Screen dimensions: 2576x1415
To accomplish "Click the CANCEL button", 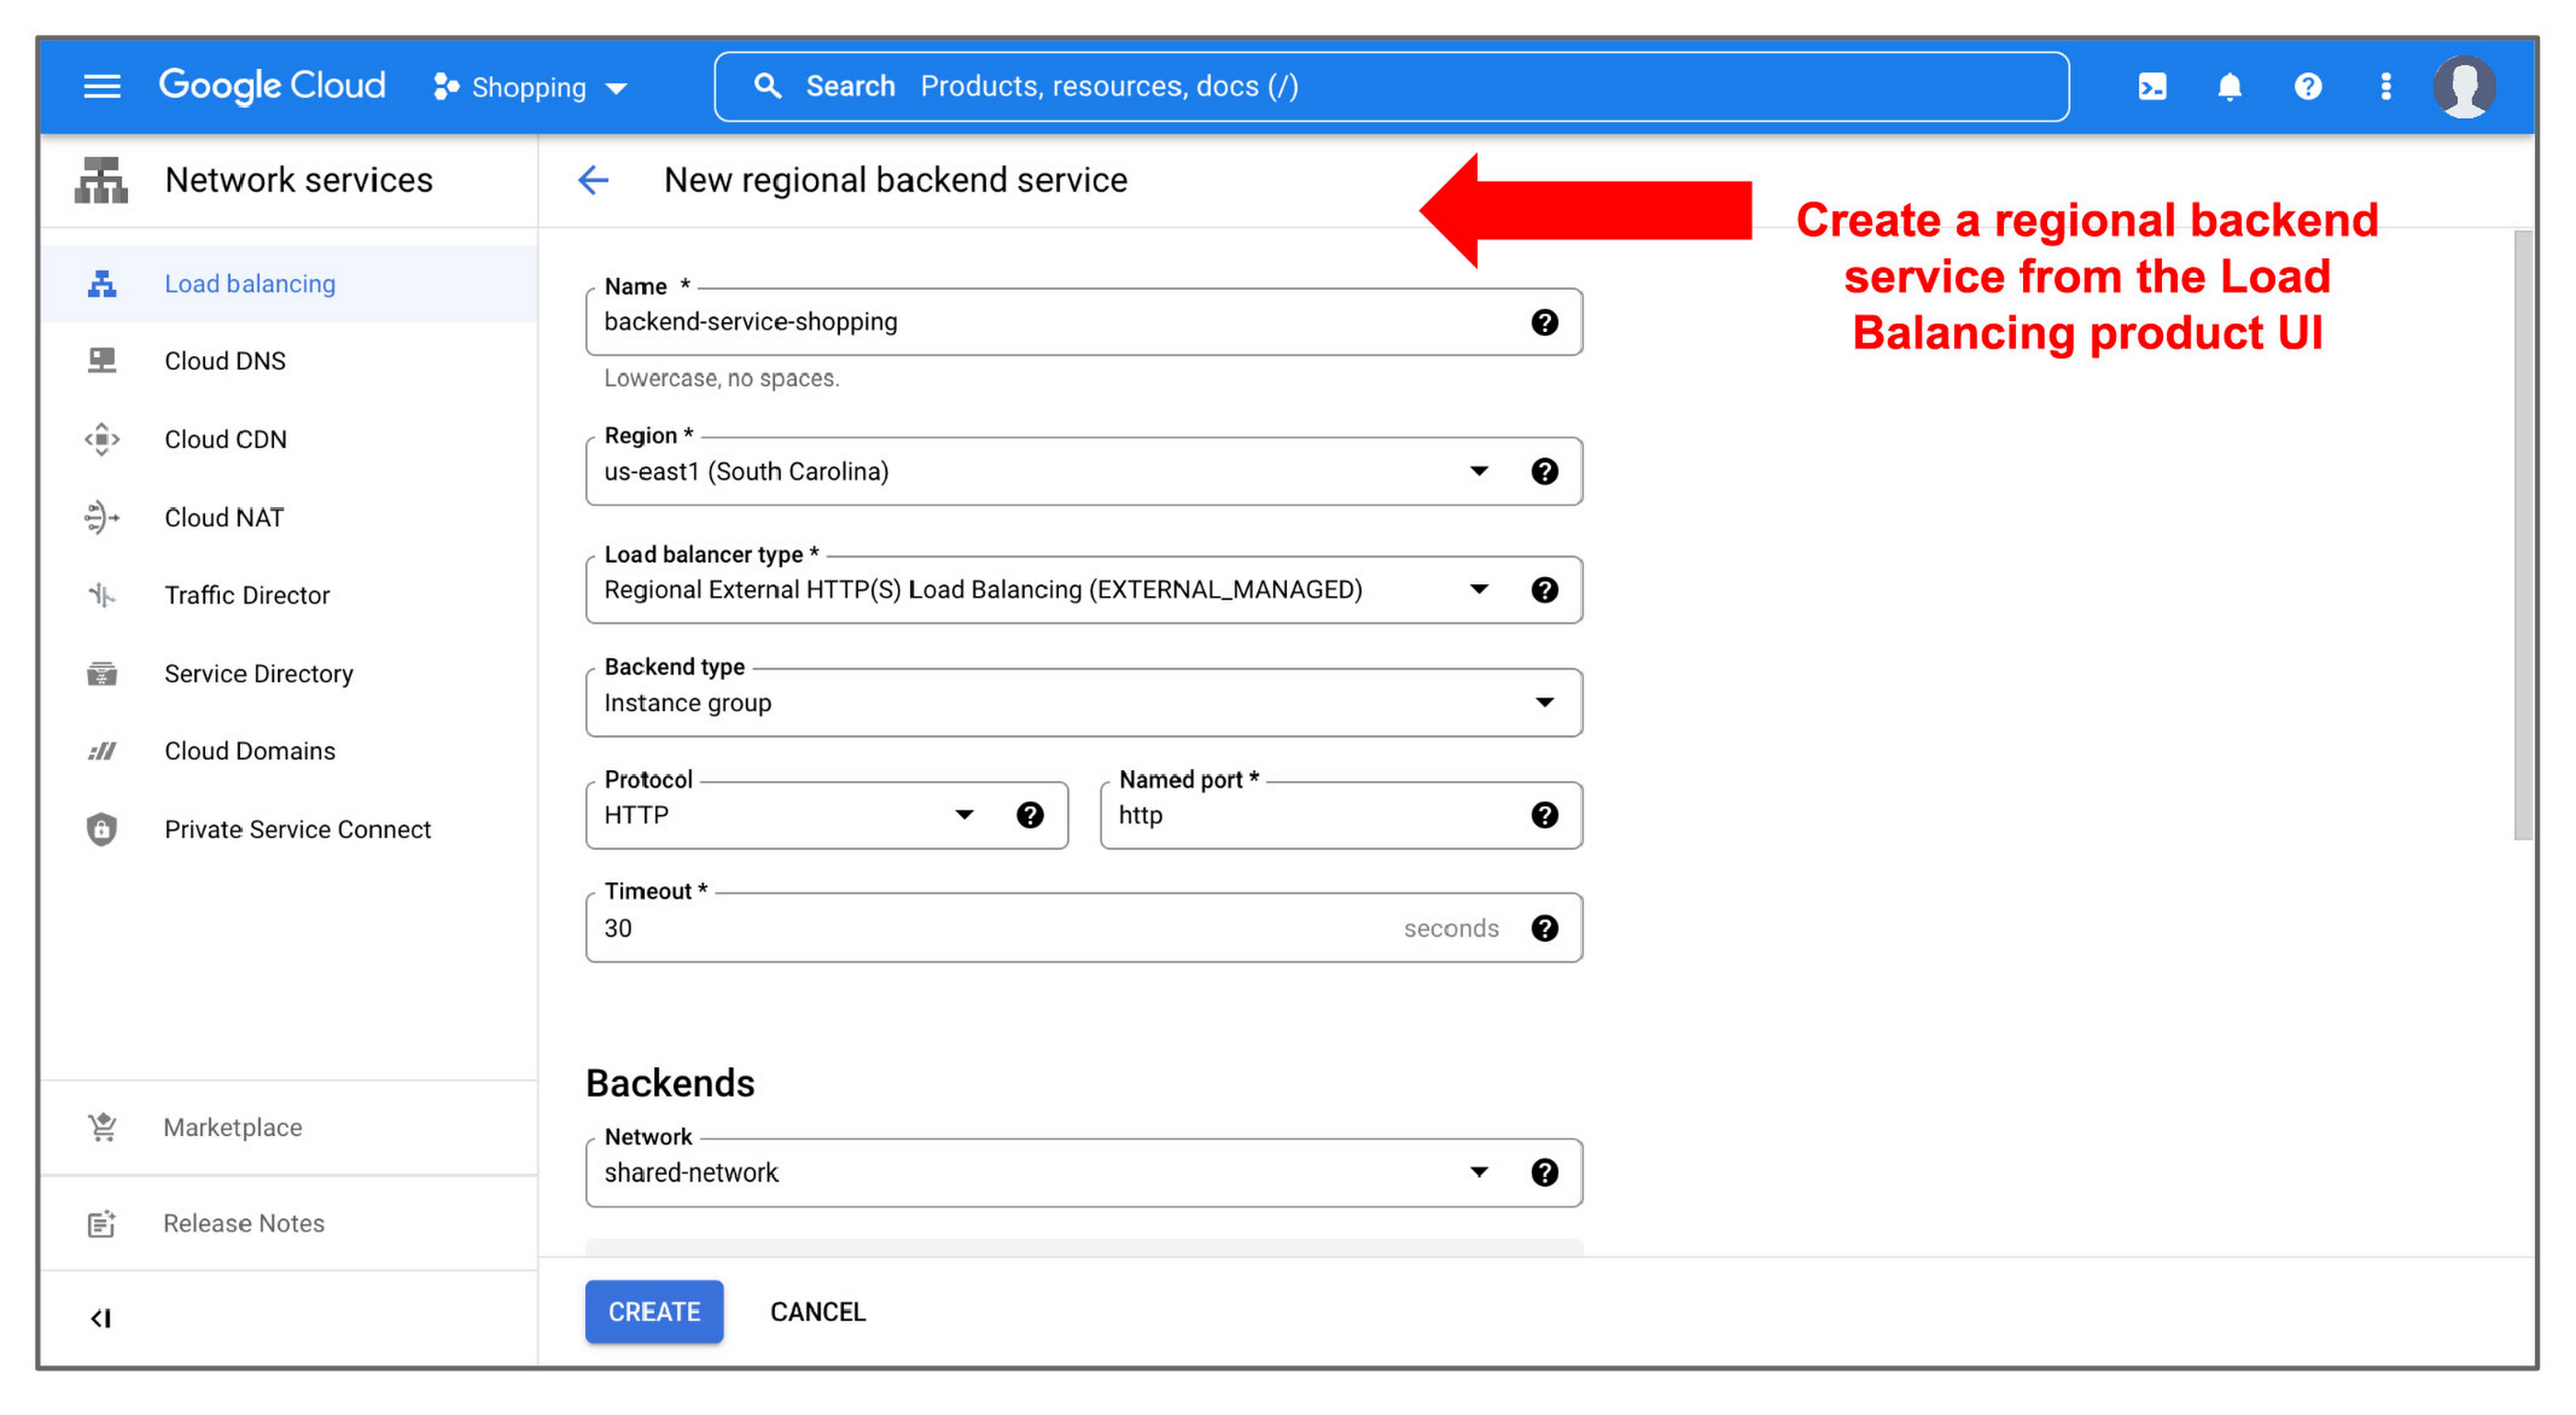I will tap(817, 1312).
